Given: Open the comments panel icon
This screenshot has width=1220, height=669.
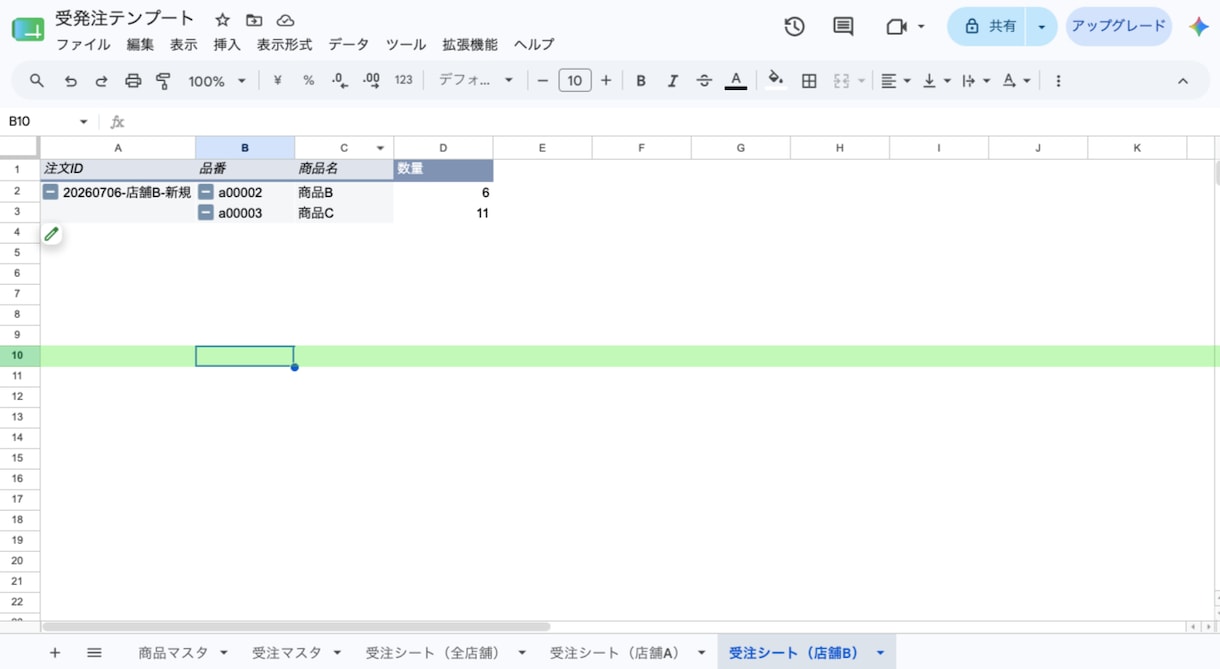Looking at the screenshot, I should point(843,27).
